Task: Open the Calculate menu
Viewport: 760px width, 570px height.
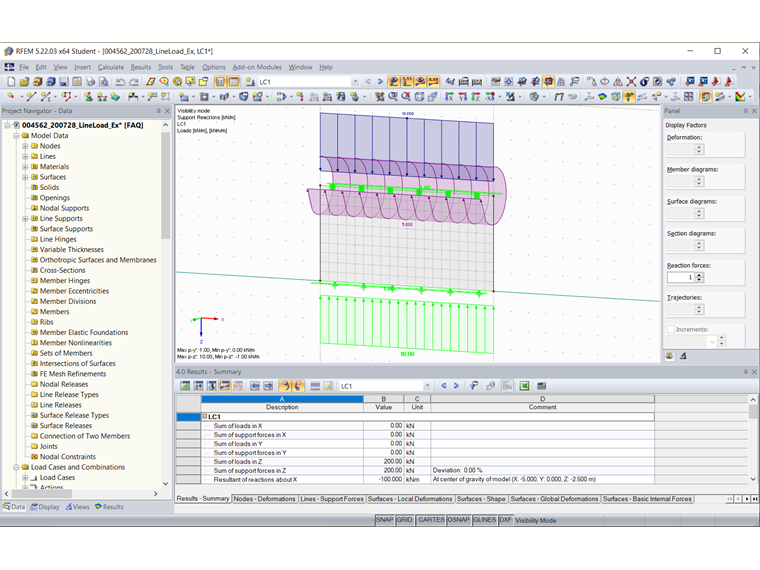Action: point(111,67)
